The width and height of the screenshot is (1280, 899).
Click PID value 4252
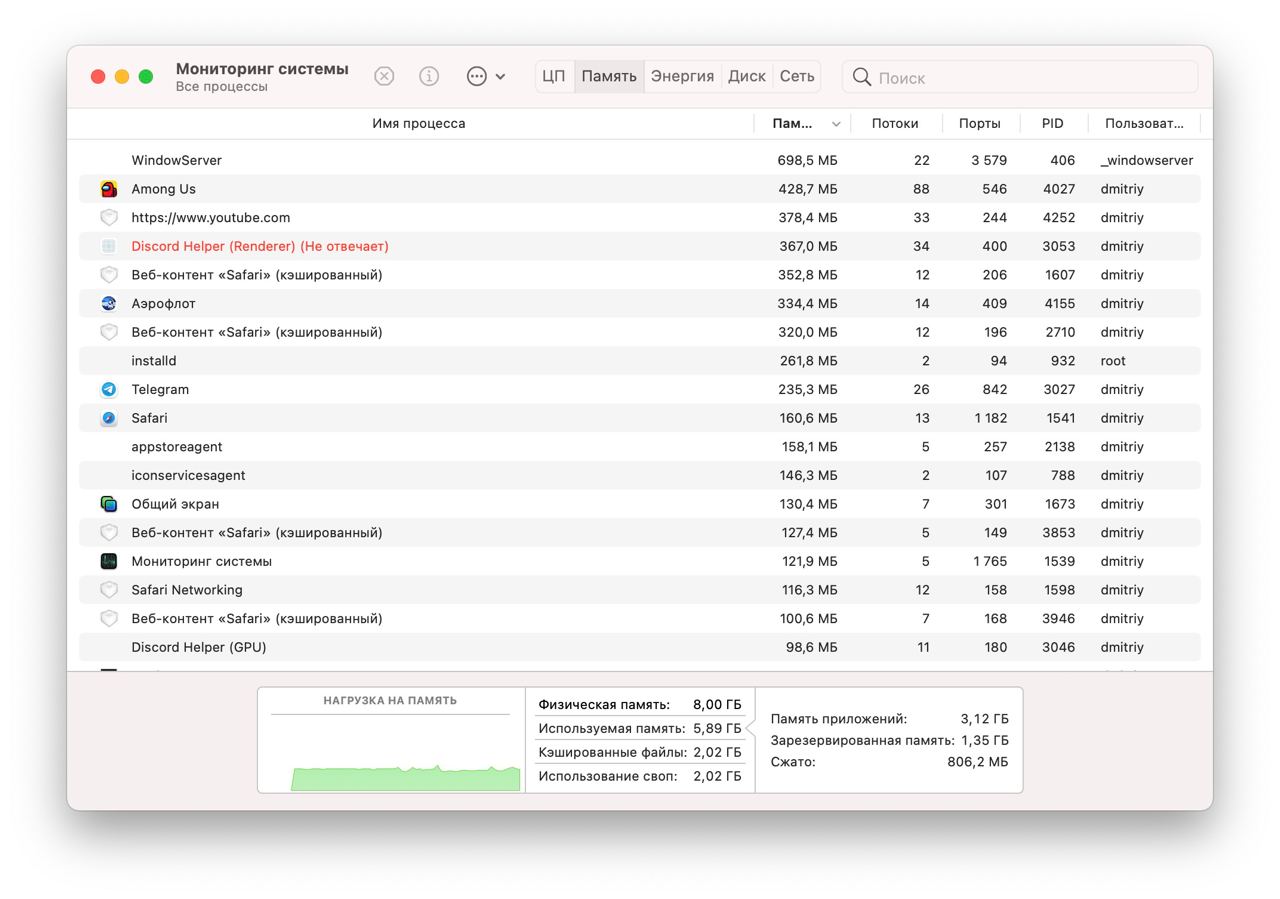tap(1059, 217)
